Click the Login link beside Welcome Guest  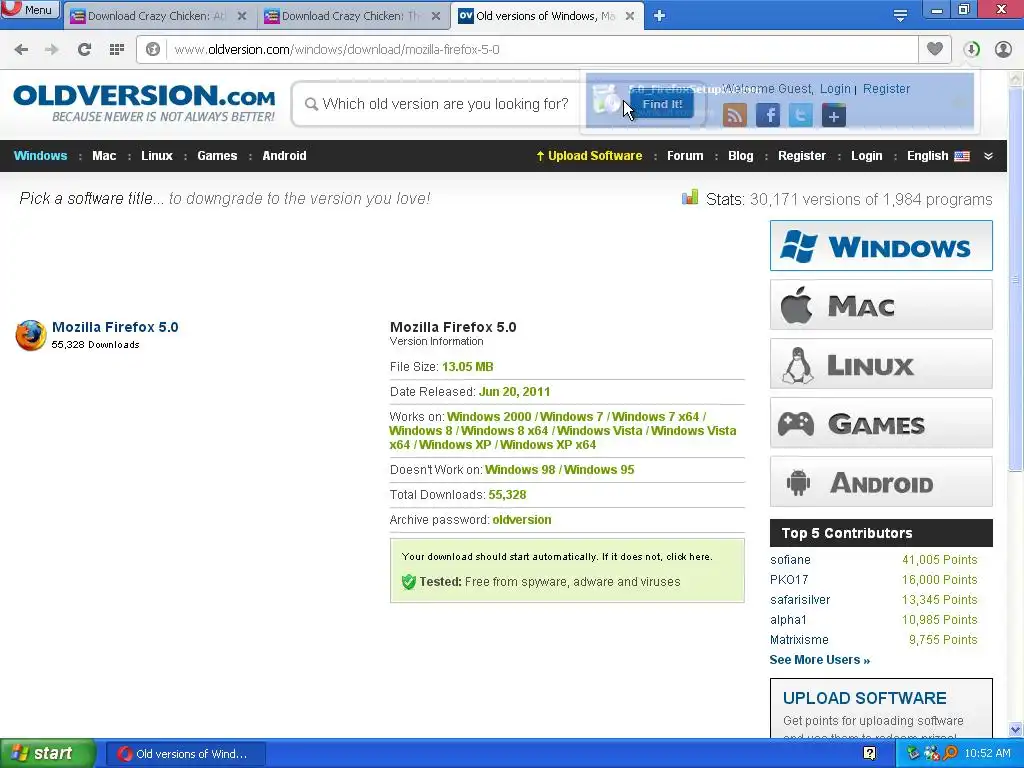click(x=835, y=89)
